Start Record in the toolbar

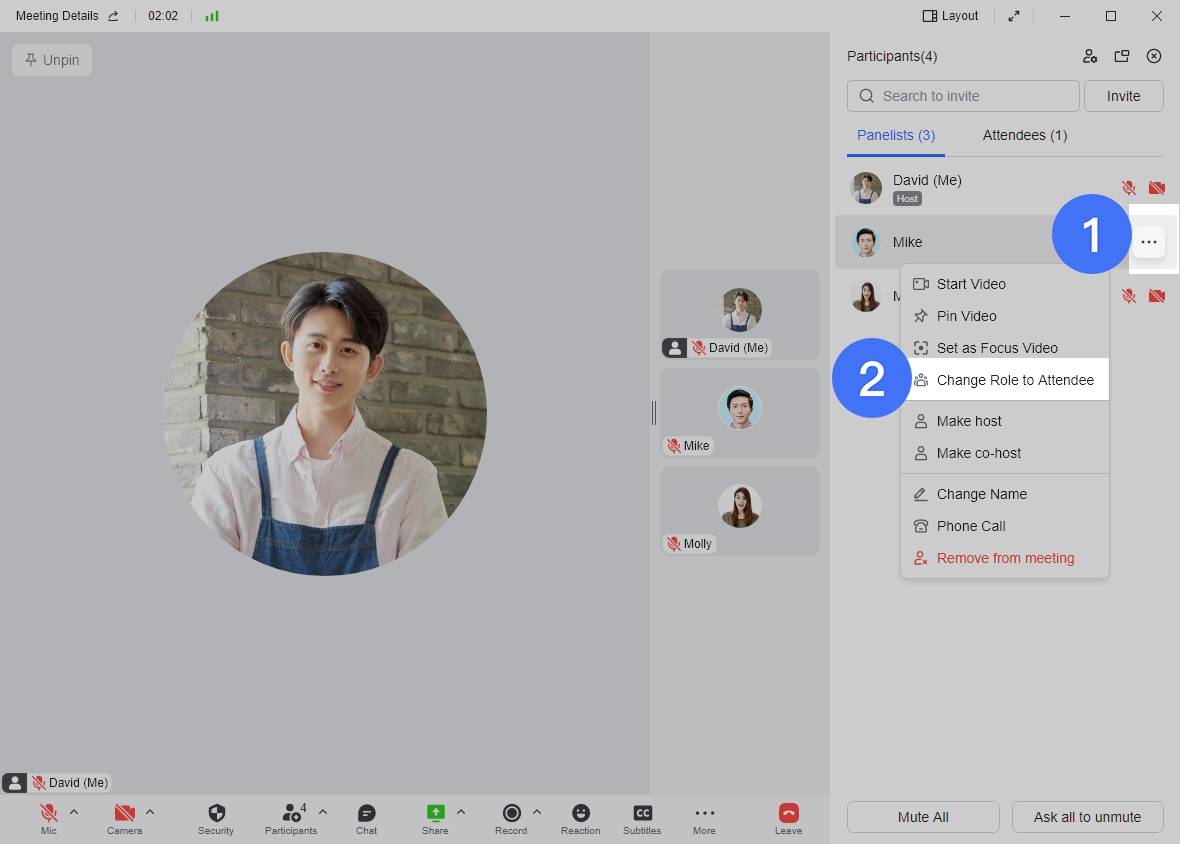tap(511, 813)
